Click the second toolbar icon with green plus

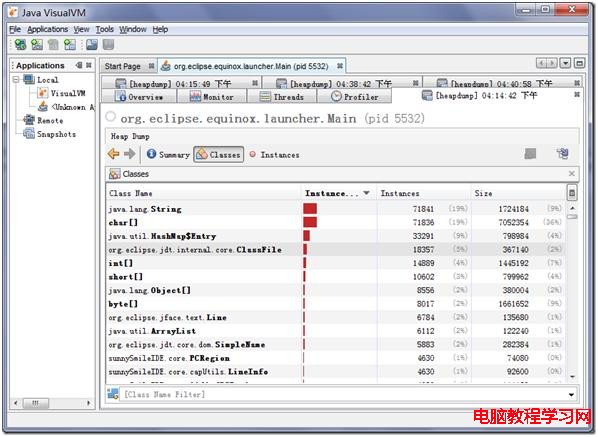click(37, 45)
